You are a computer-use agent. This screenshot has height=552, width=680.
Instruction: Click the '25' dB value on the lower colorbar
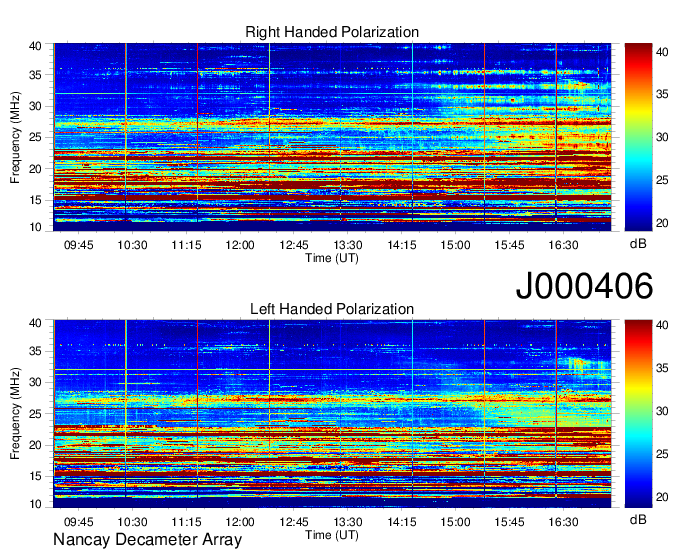point(662,454)
